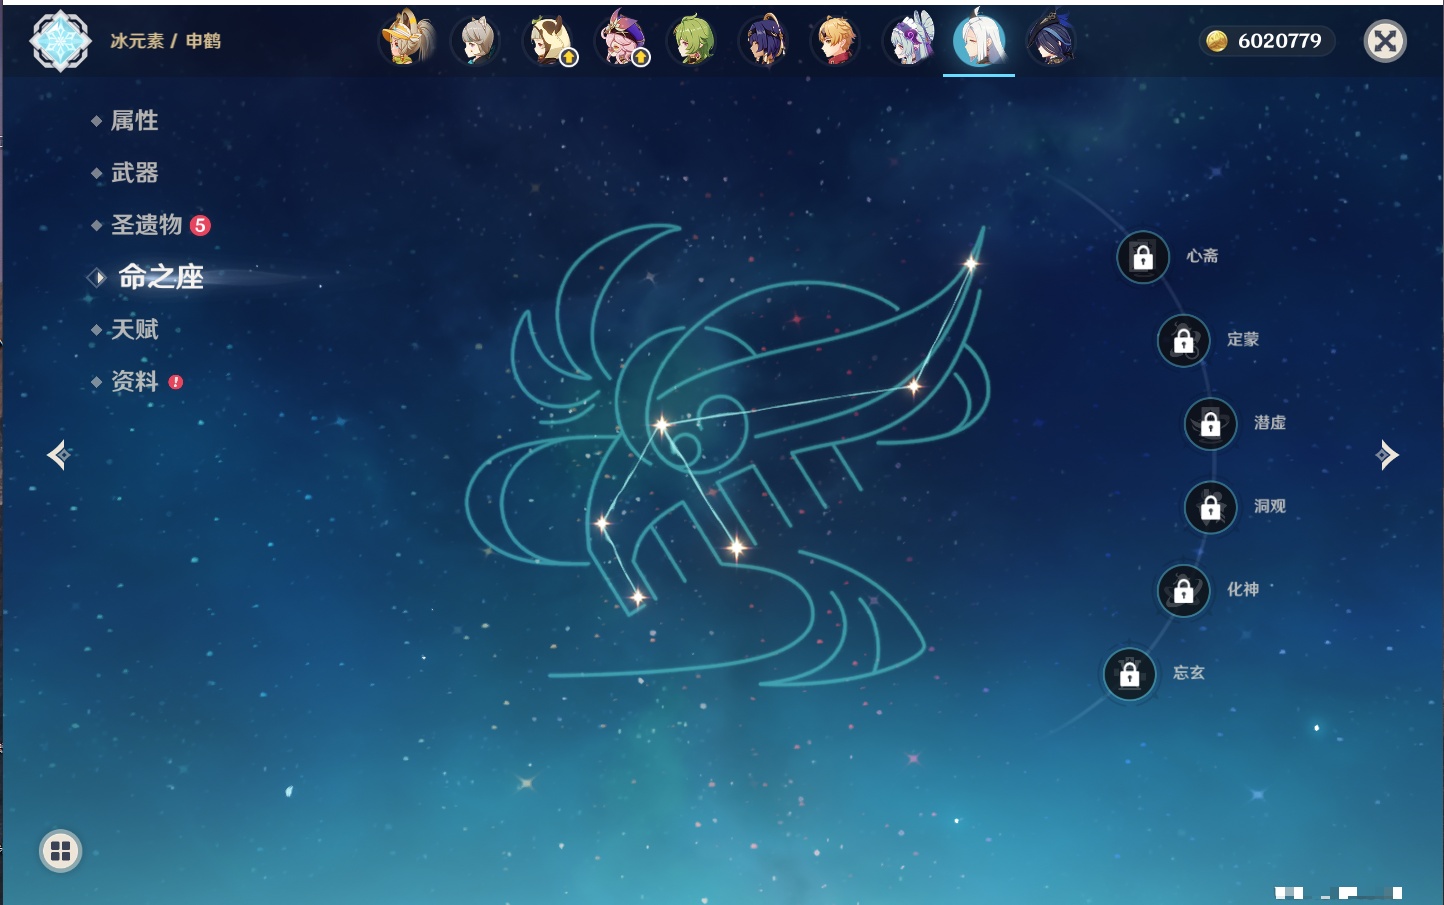Open the 天赋 talents tab

134,329
